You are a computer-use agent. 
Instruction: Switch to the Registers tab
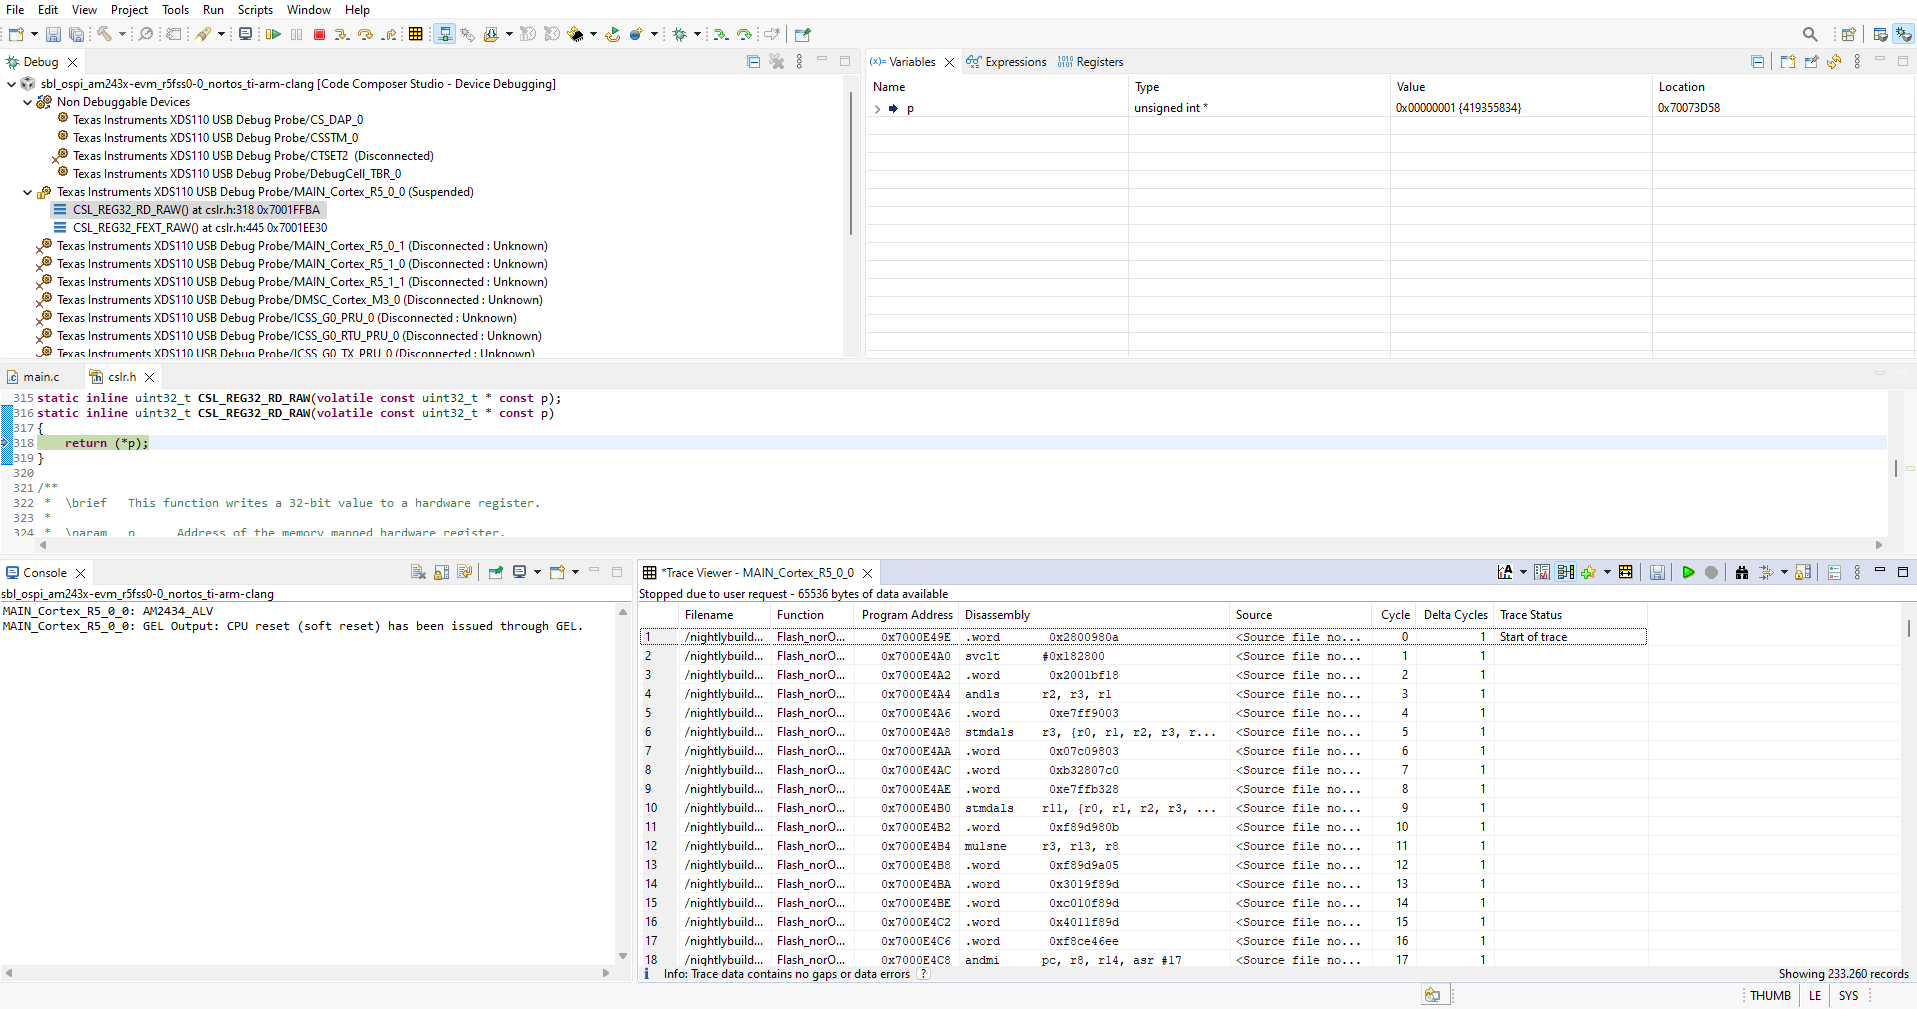click(1090, 62)
